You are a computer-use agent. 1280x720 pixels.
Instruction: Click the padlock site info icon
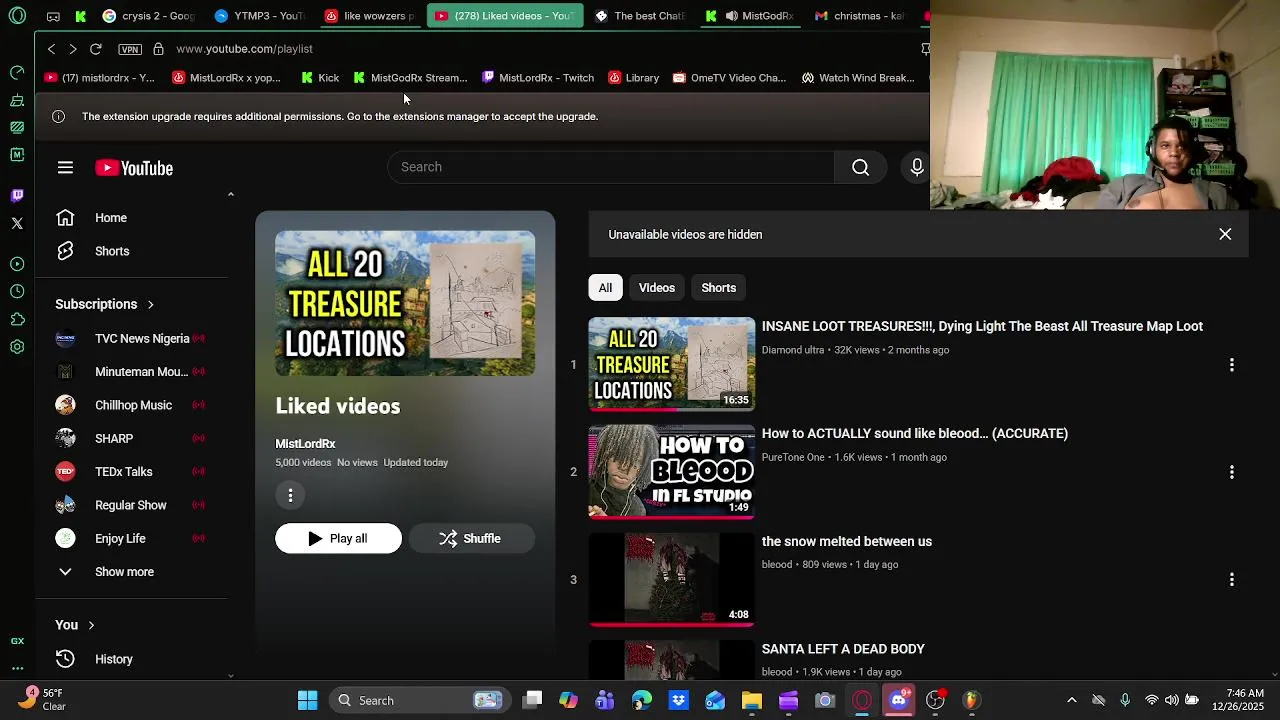click(x=158, y=49)
